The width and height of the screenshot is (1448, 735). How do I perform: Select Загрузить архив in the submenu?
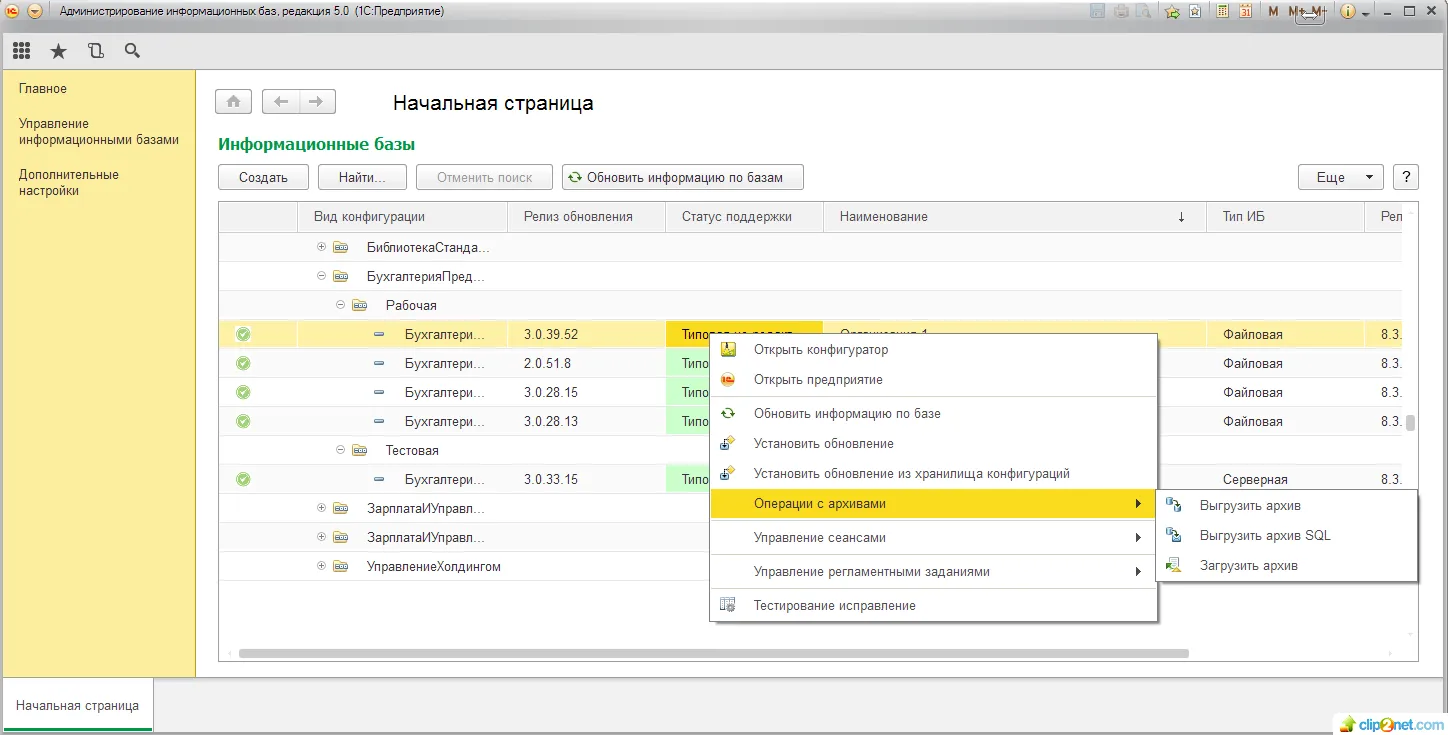[1248, 565]
